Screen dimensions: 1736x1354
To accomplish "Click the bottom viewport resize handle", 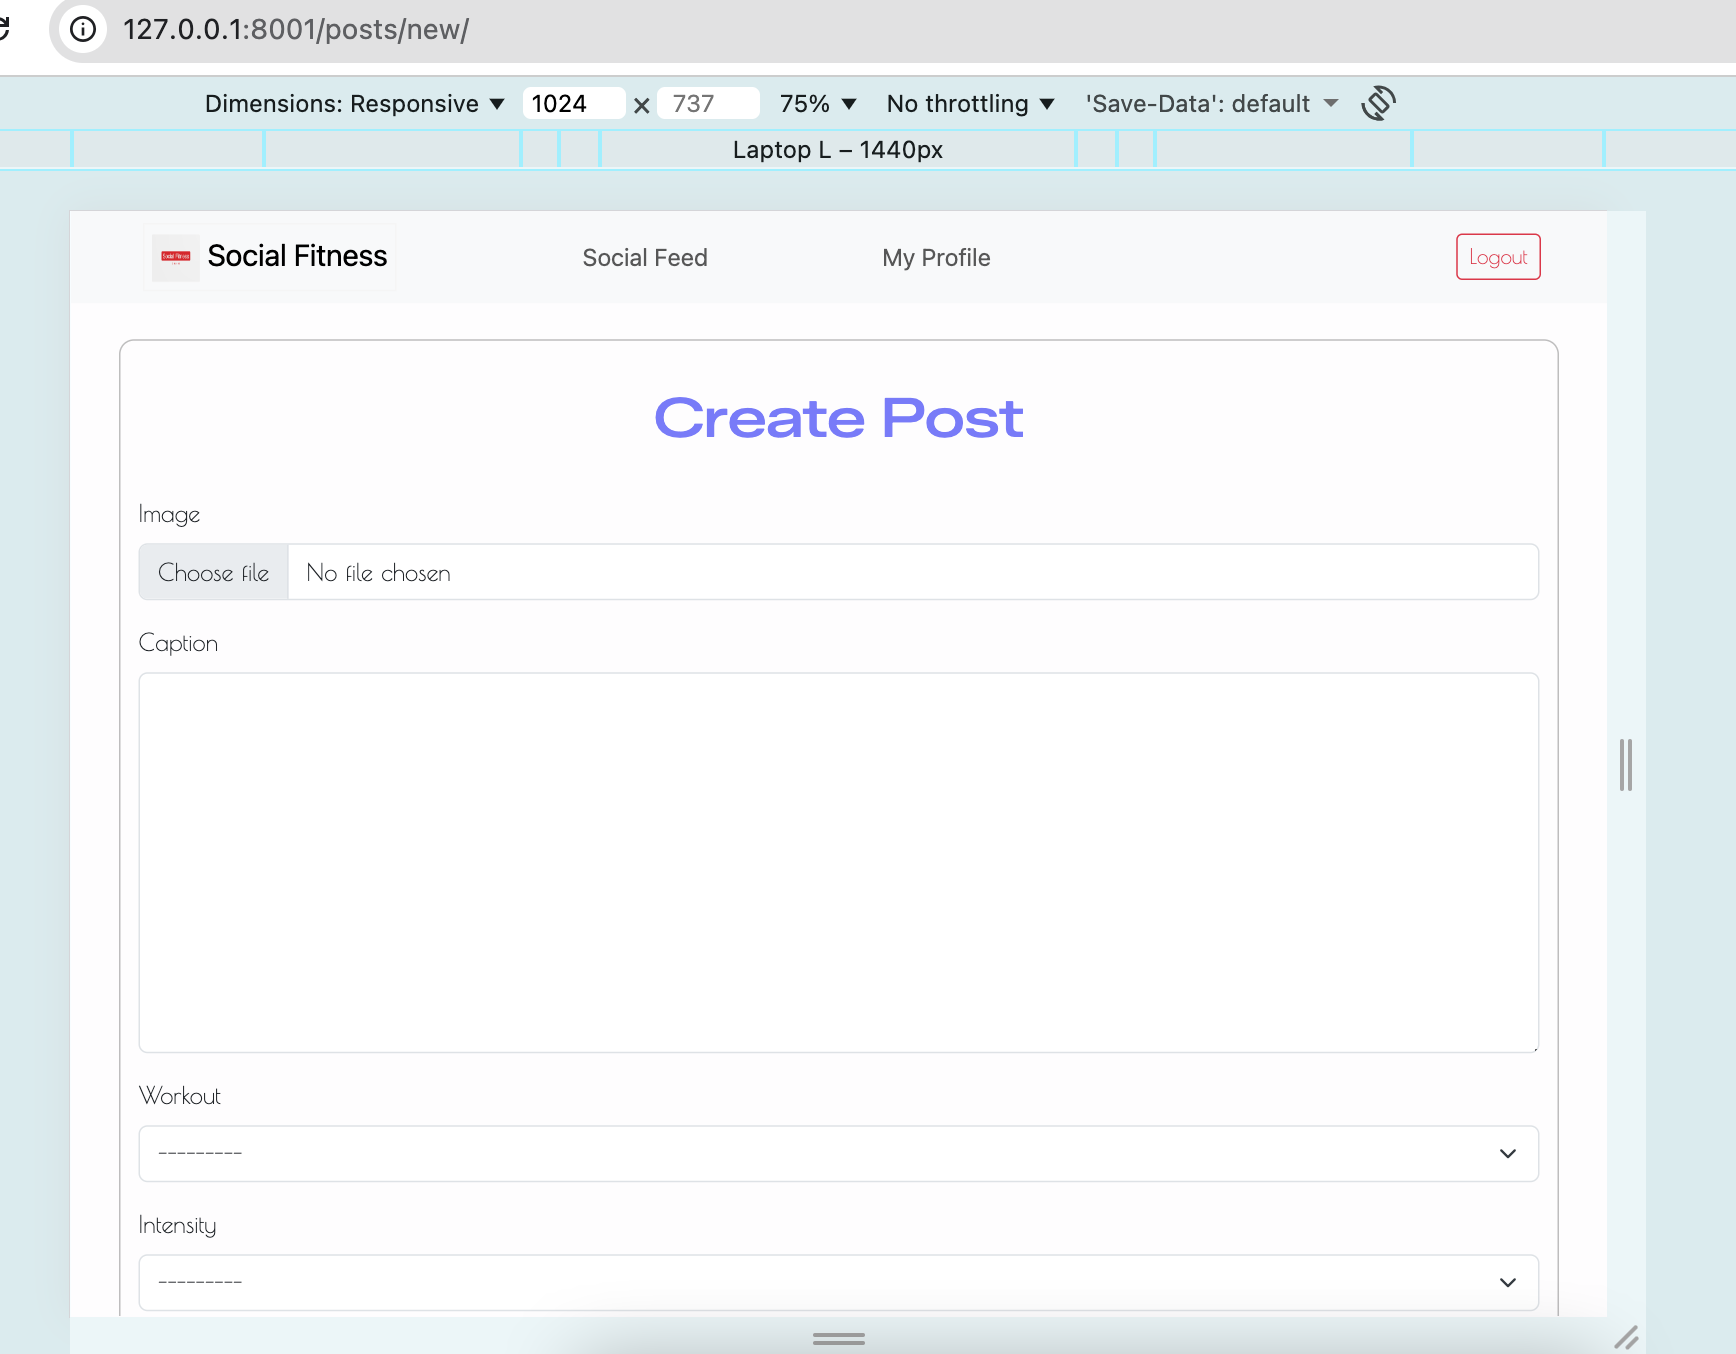I will [838, 1339].
